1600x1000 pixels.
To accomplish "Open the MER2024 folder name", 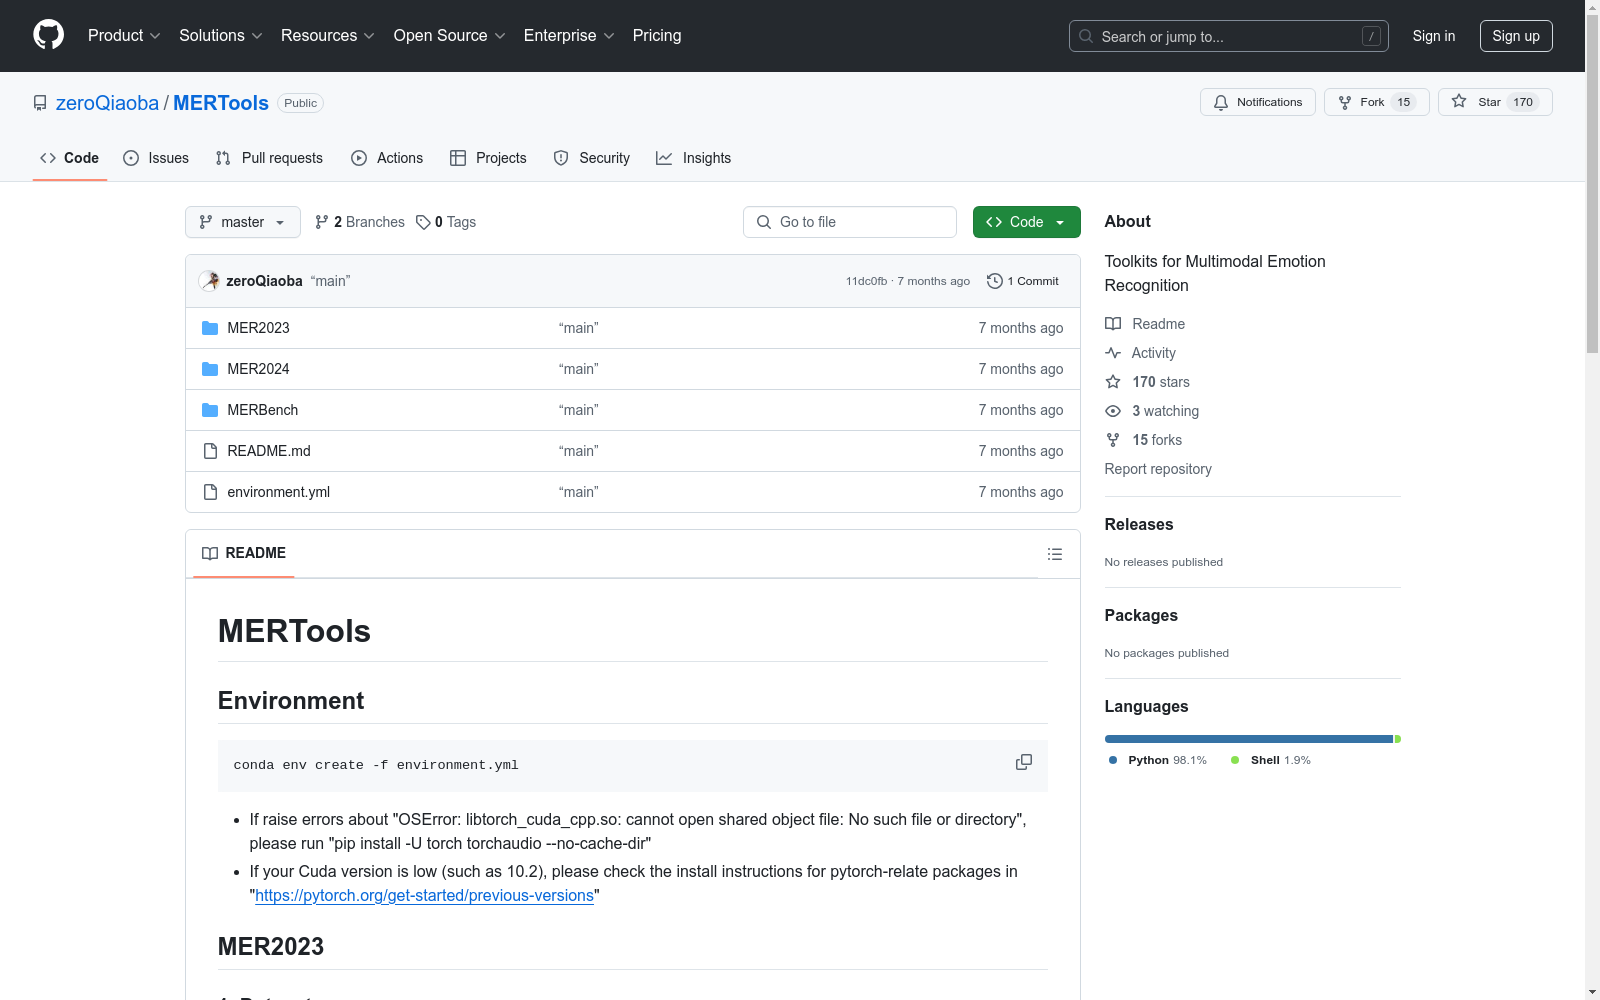I will [258, 369].
